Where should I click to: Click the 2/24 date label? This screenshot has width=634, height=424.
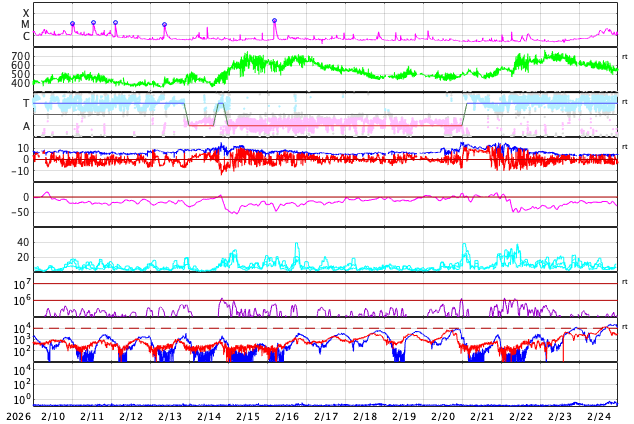click(x=599, y=416)
